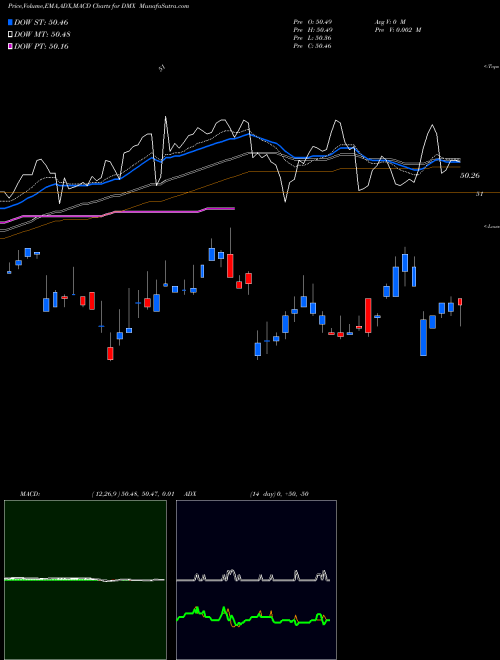This screenshot has height=660, width=500.
Task: Click the magenta DOW PT legend swatch
Action: 11,46
